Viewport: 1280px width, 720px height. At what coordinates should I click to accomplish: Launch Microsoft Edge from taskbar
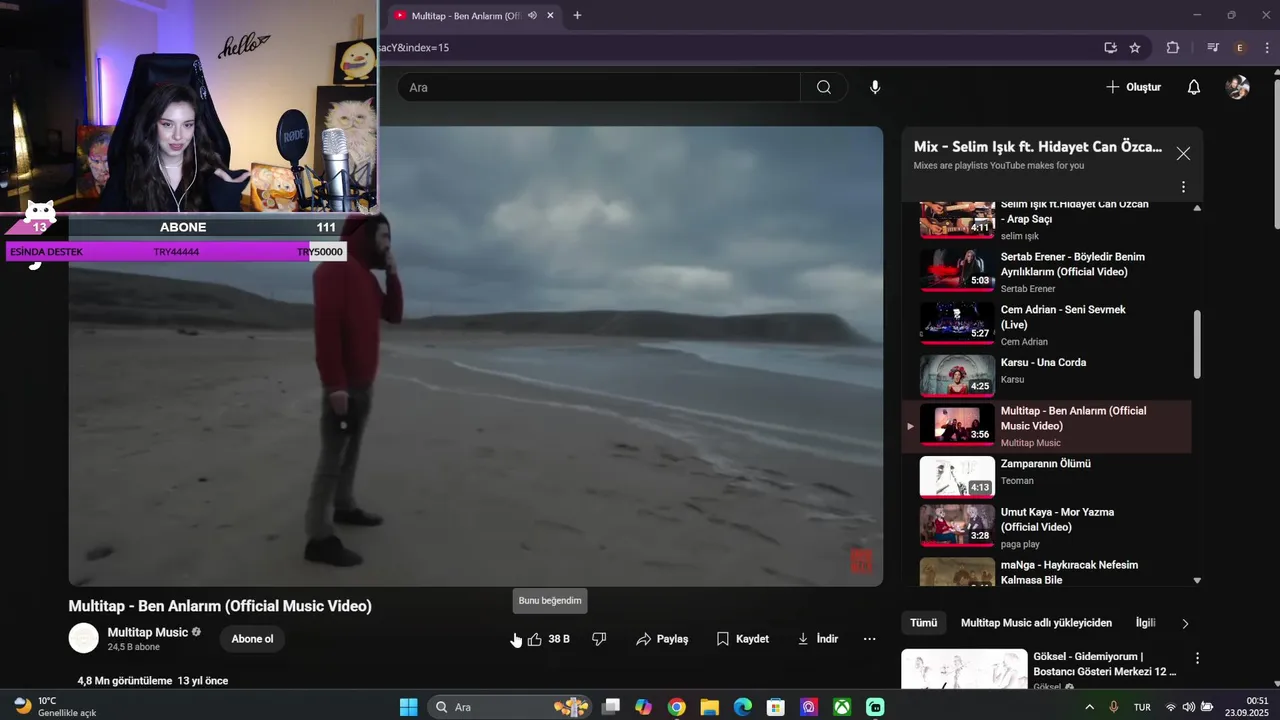(x=742, y=707)
